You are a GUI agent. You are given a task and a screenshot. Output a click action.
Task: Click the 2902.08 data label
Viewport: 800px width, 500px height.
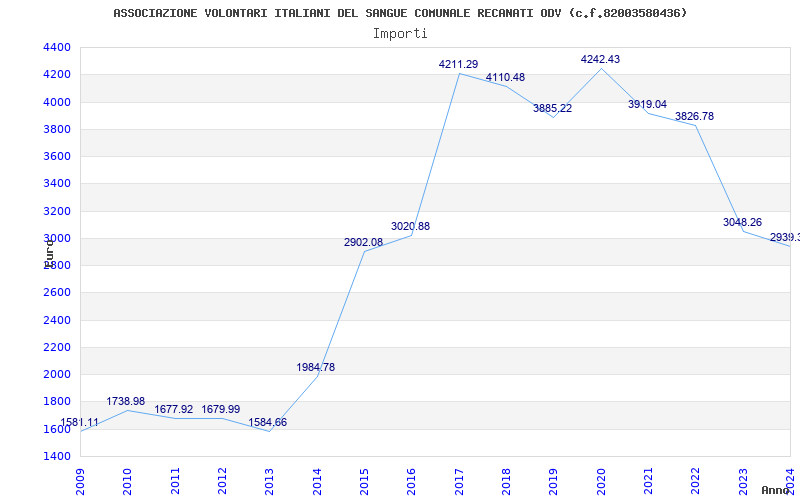point(363,243)
